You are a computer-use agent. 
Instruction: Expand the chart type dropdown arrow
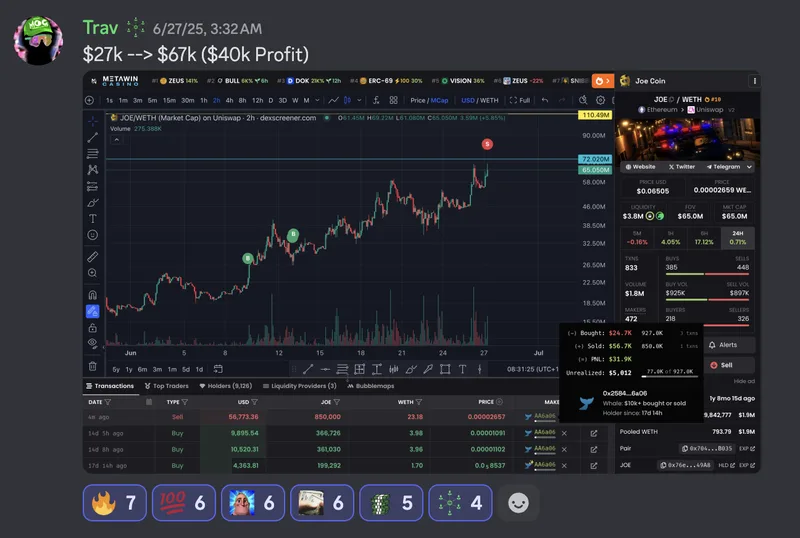click(x=359, y=101)
